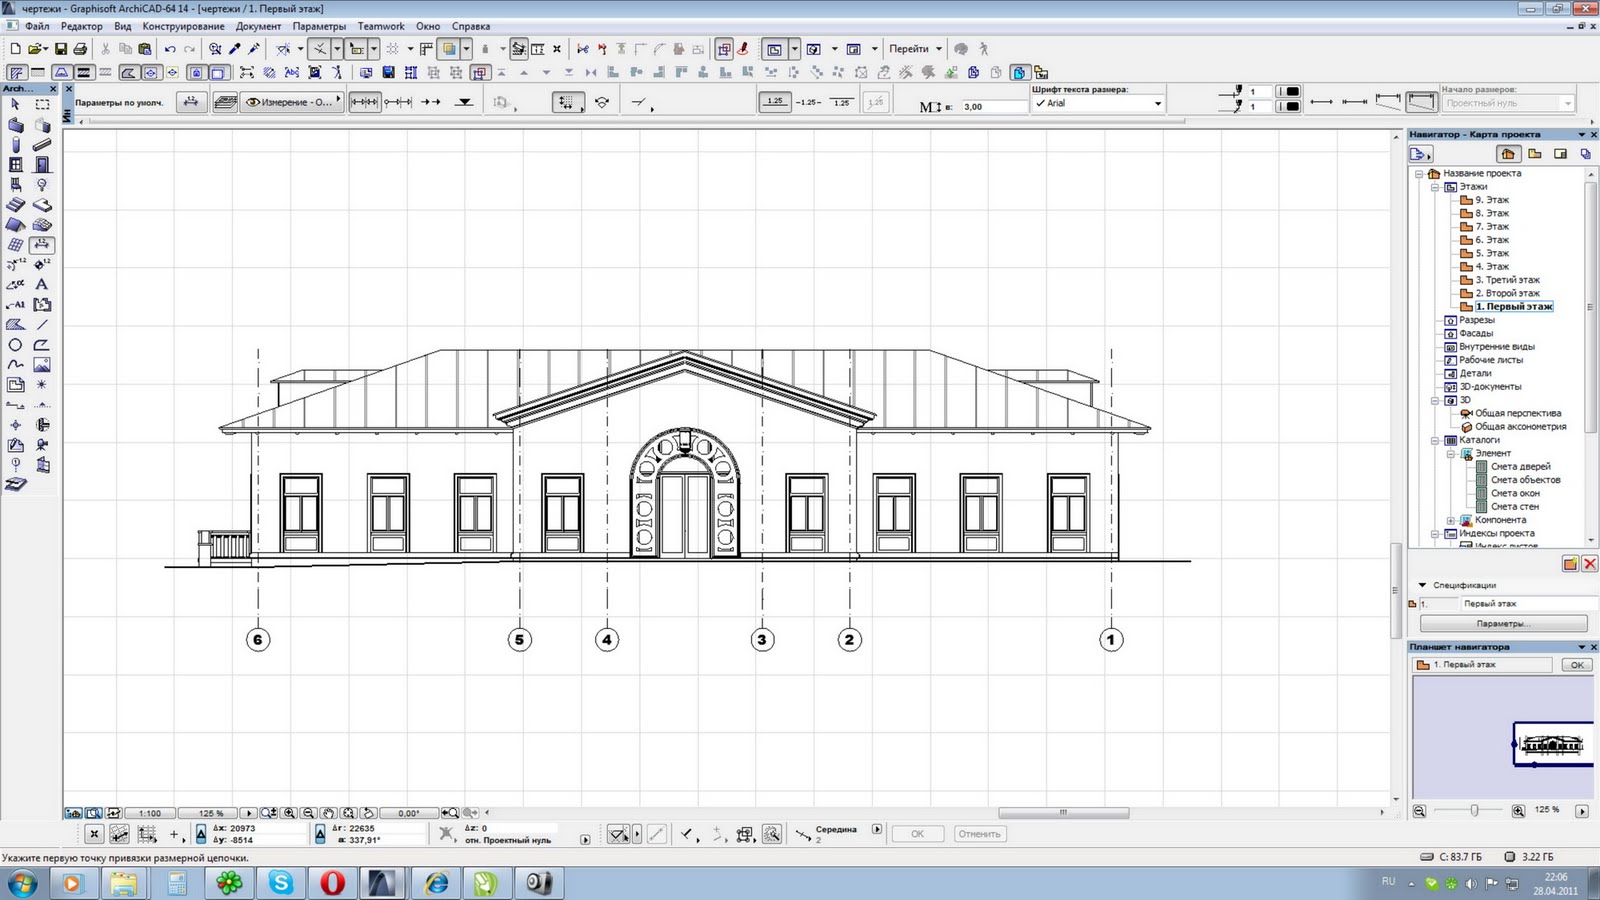This screenshot has height=900, width=1600.
Task: Open the Перейти dropdown in toolbar
Action: [915, 49]
